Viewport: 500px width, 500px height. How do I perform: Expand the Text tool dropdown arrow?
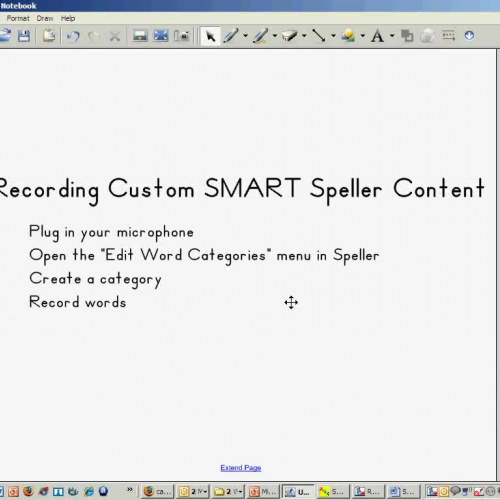point(392,35)
